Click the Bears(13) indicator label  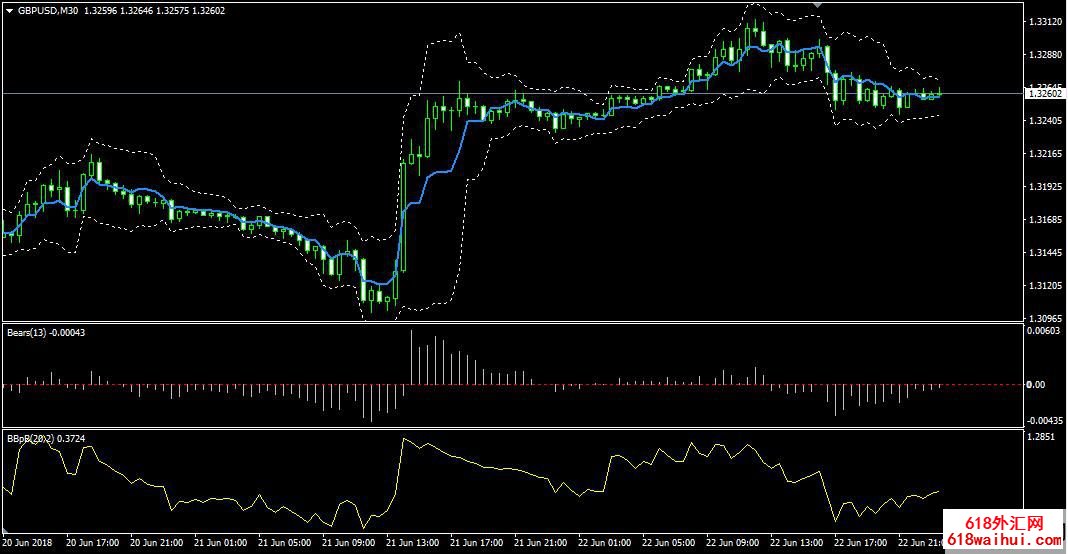click(27, 333)
